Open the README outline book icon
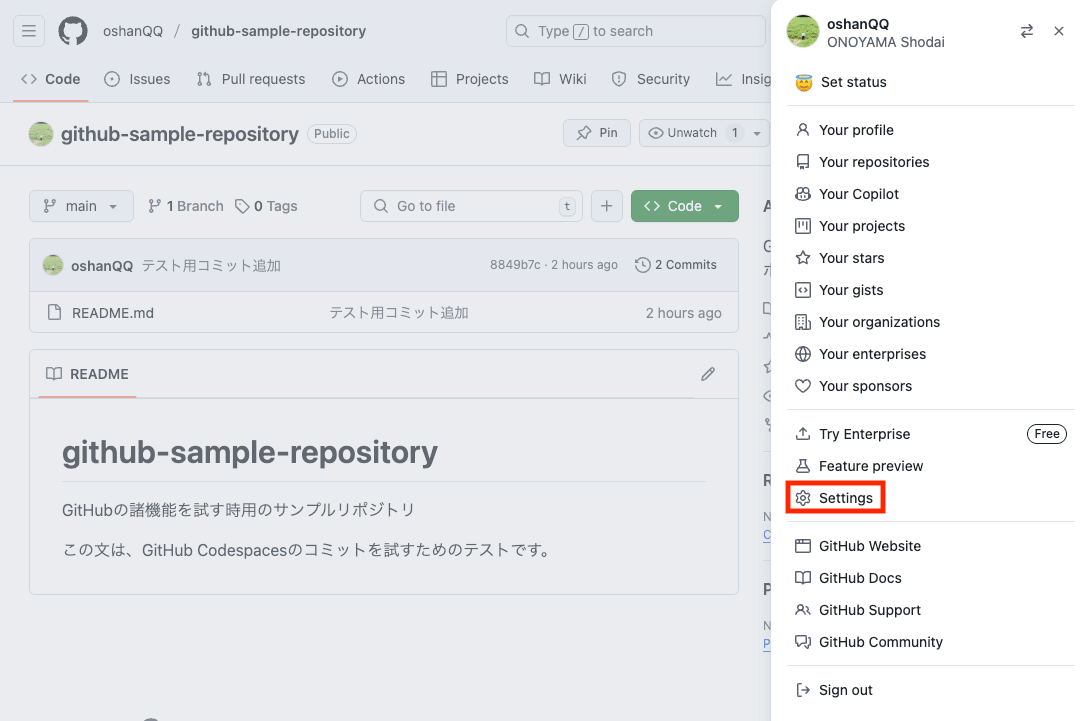1089x721 pixels. (x=53, y=374)
